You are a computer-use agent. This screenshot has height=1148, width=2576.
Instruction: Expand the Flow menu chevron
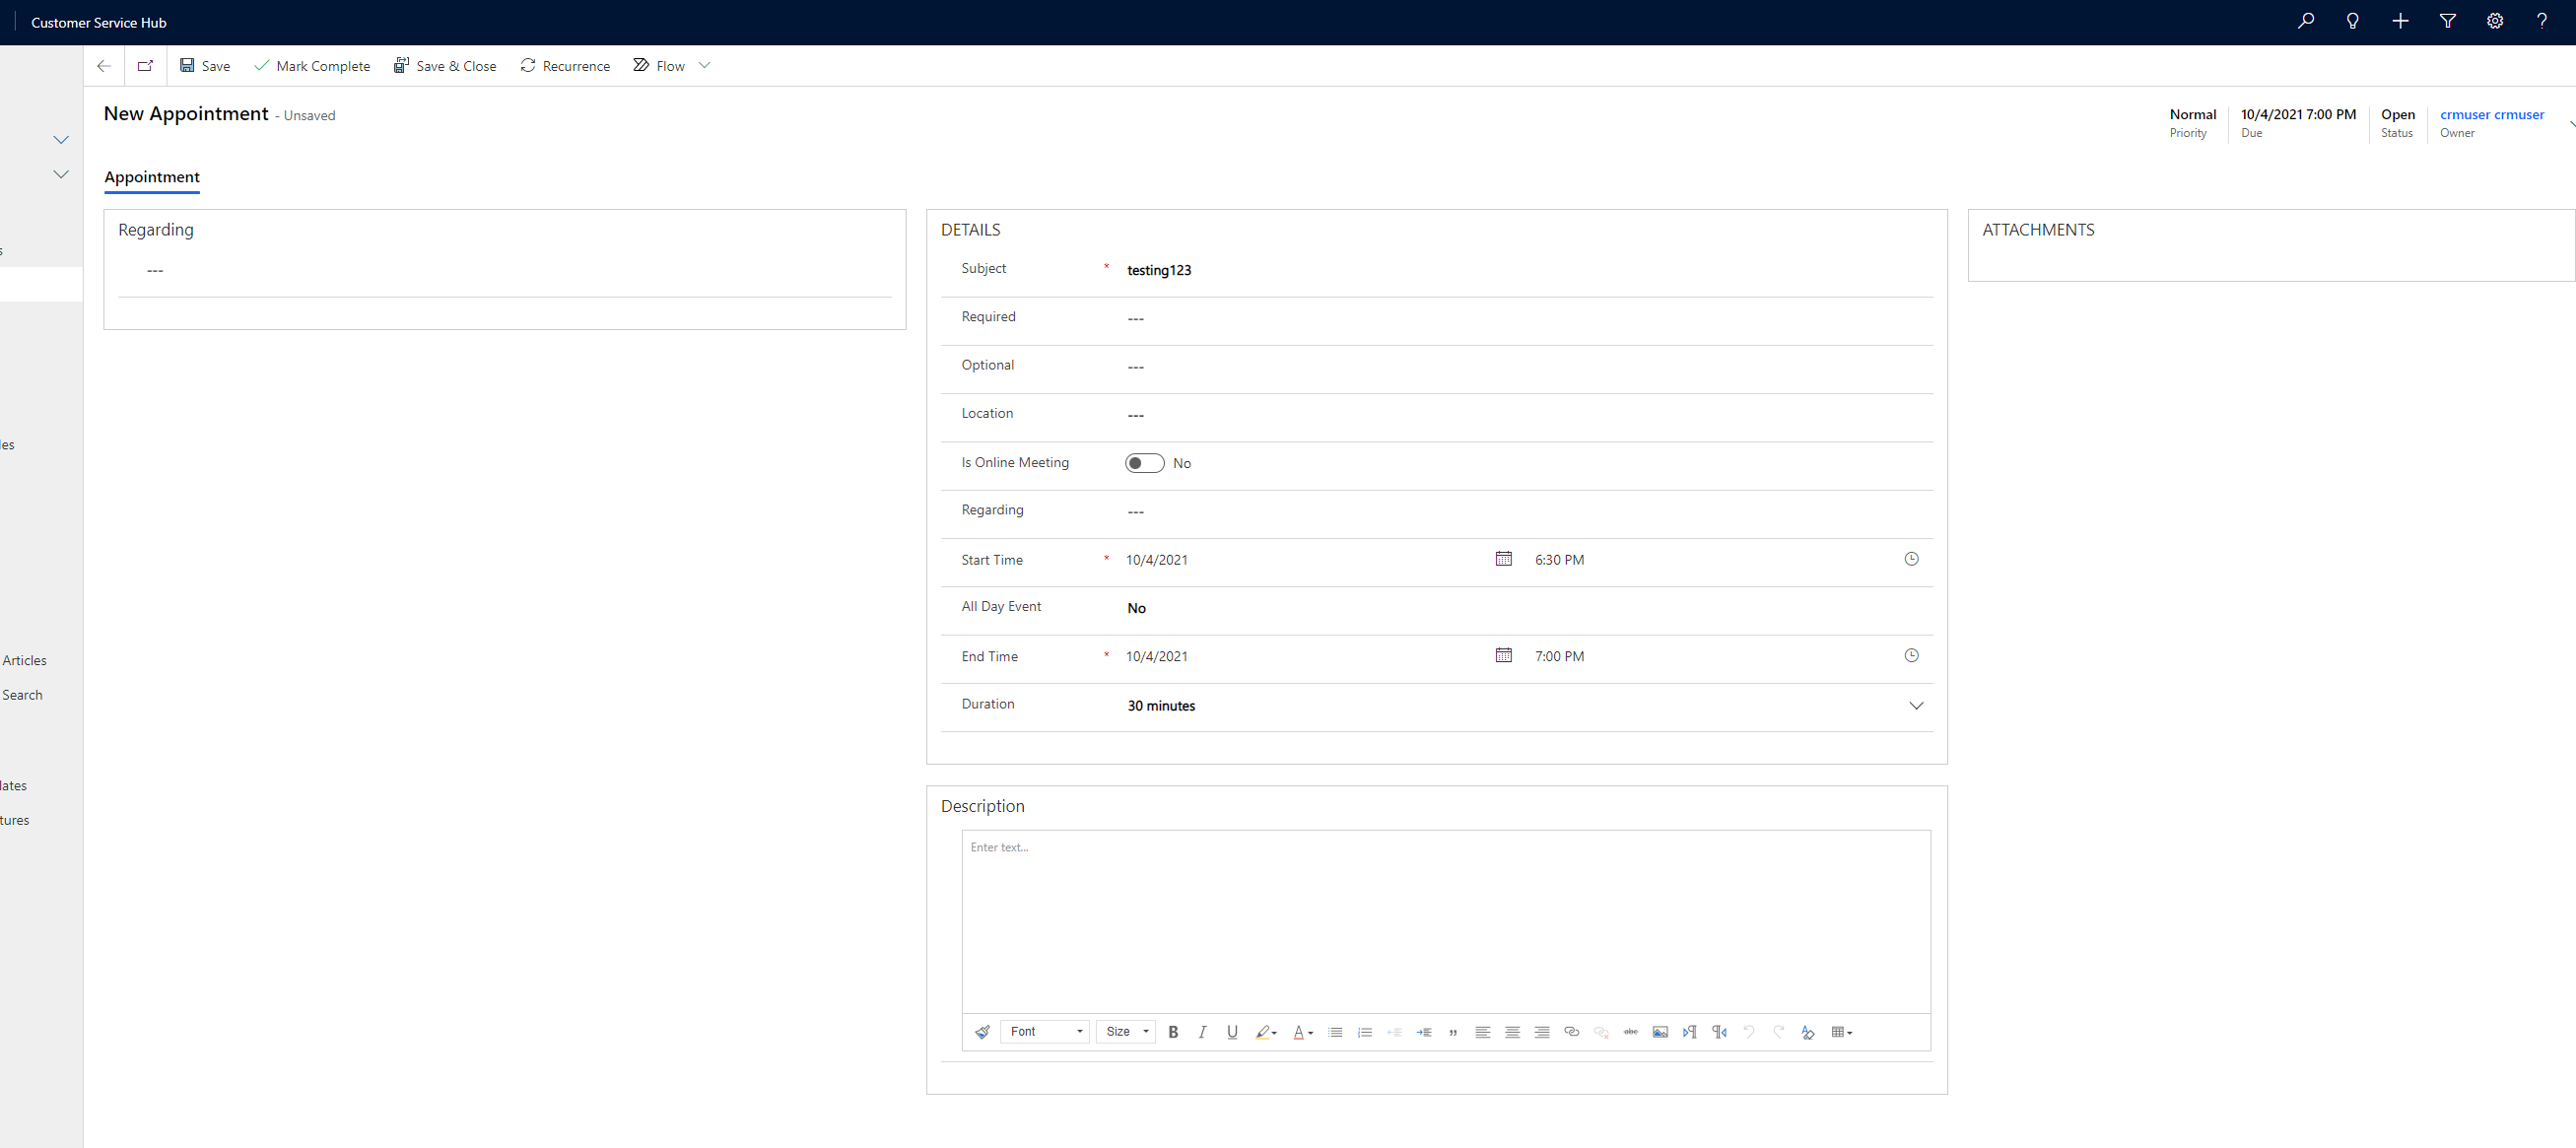click(x=705, y=65)
